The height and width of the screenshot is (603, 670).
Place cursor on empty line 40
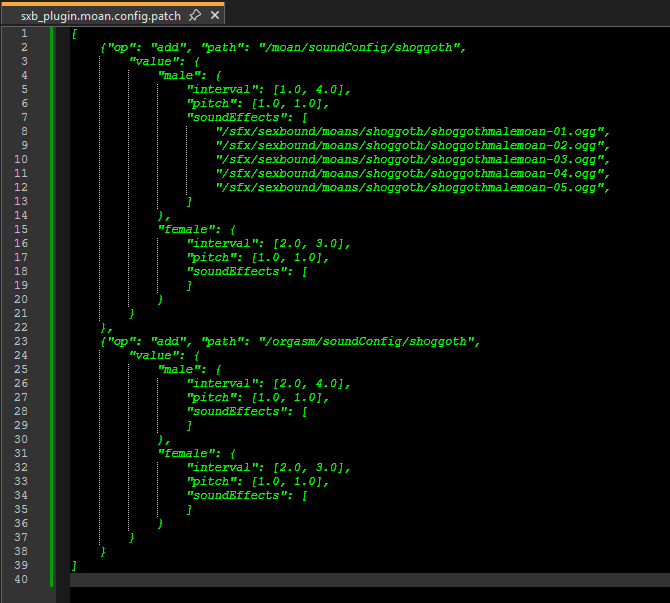click(x=370, y=580)
